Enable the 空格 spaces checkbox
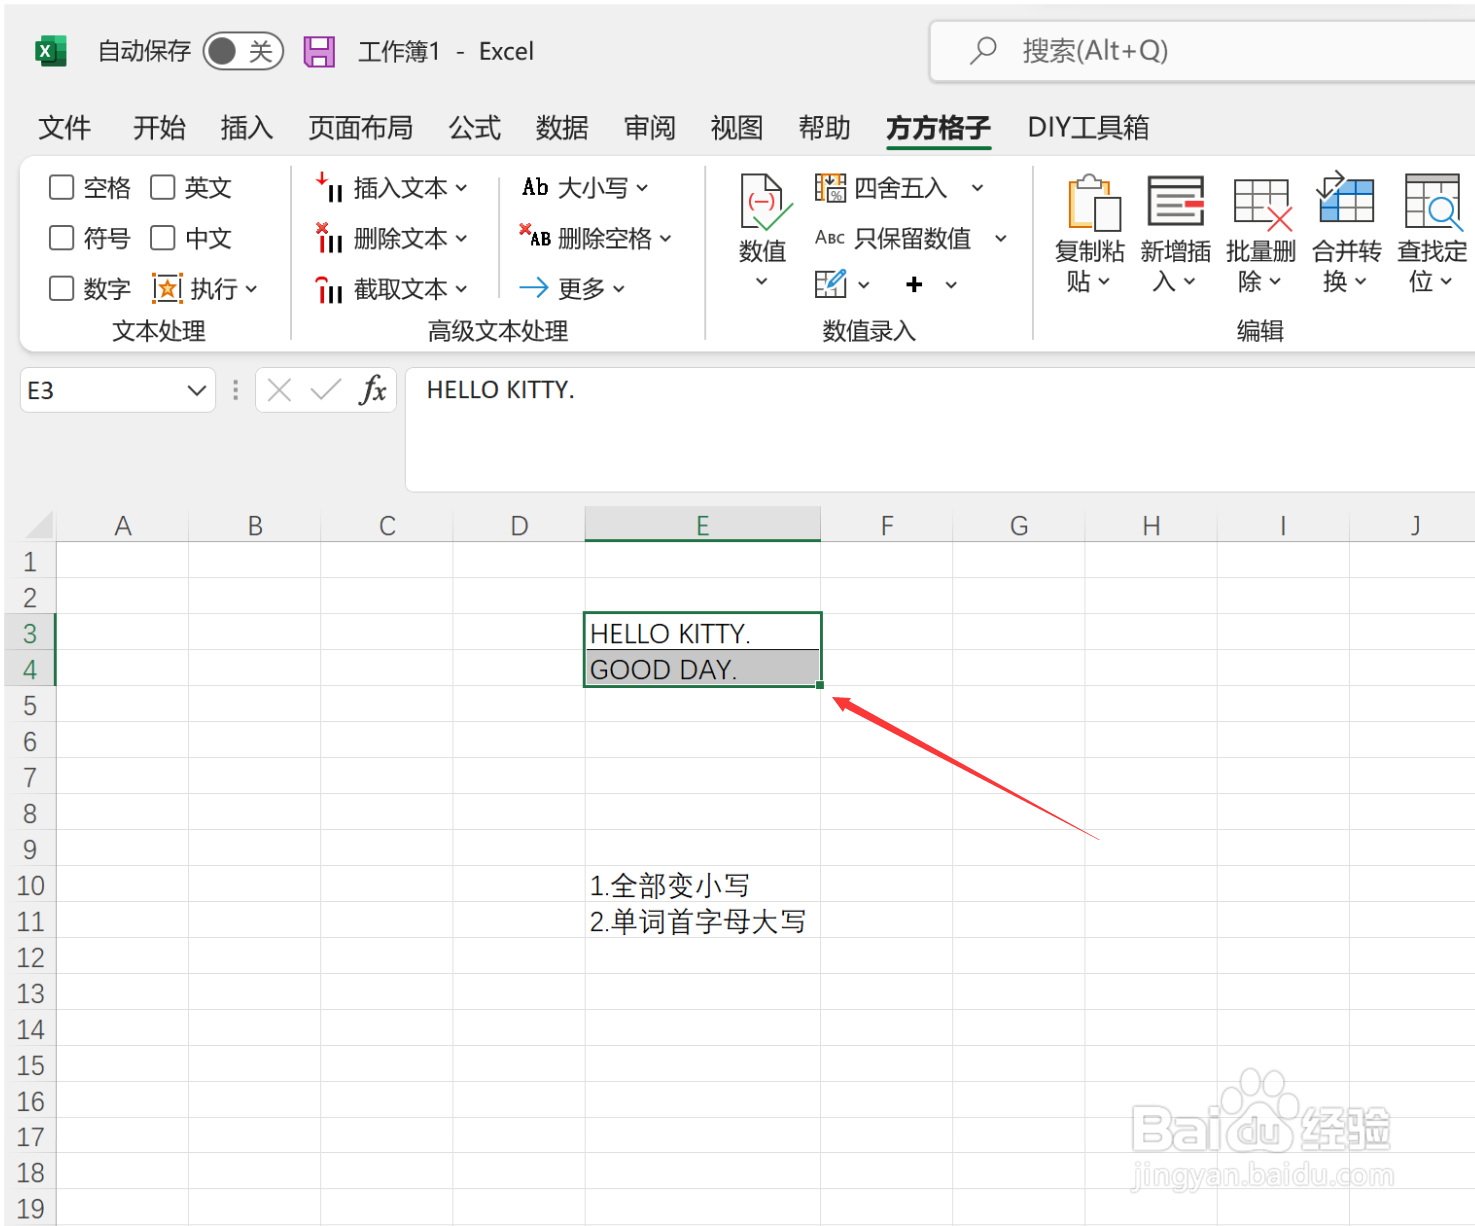This screenshot has height=1226, width=1475. 61,187
